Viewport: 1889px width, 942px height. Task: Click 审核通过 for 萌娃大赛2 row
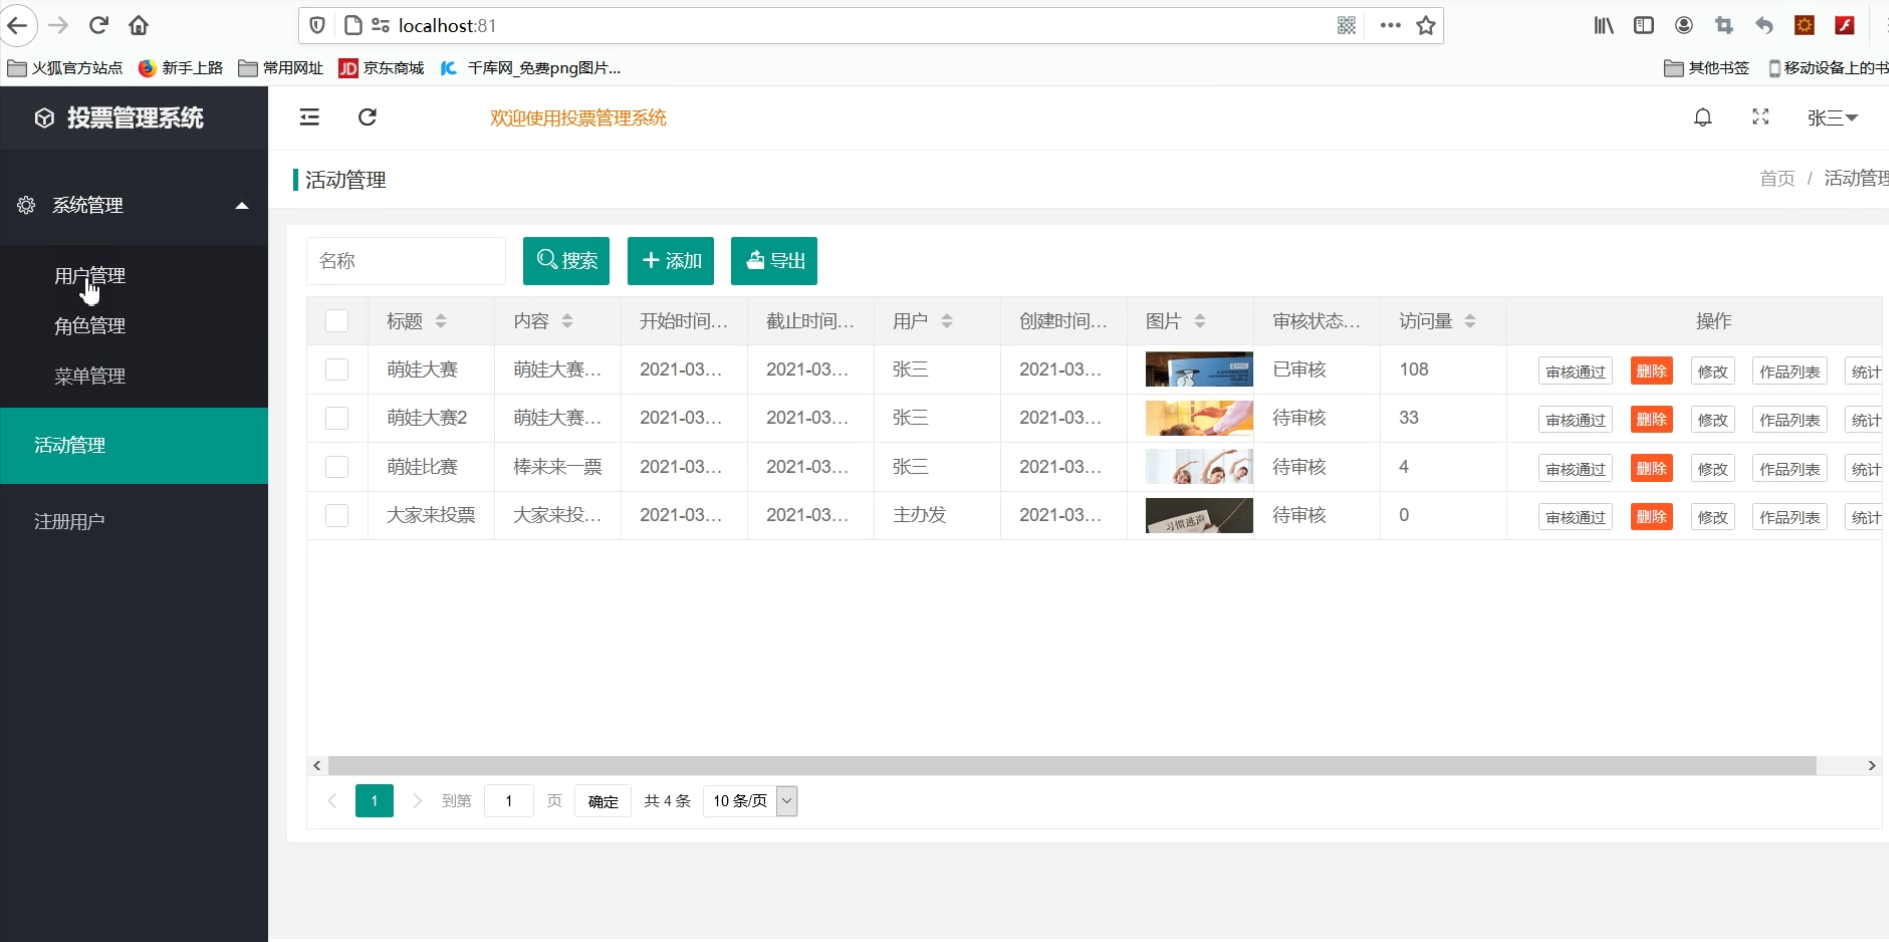[1575, 420]
